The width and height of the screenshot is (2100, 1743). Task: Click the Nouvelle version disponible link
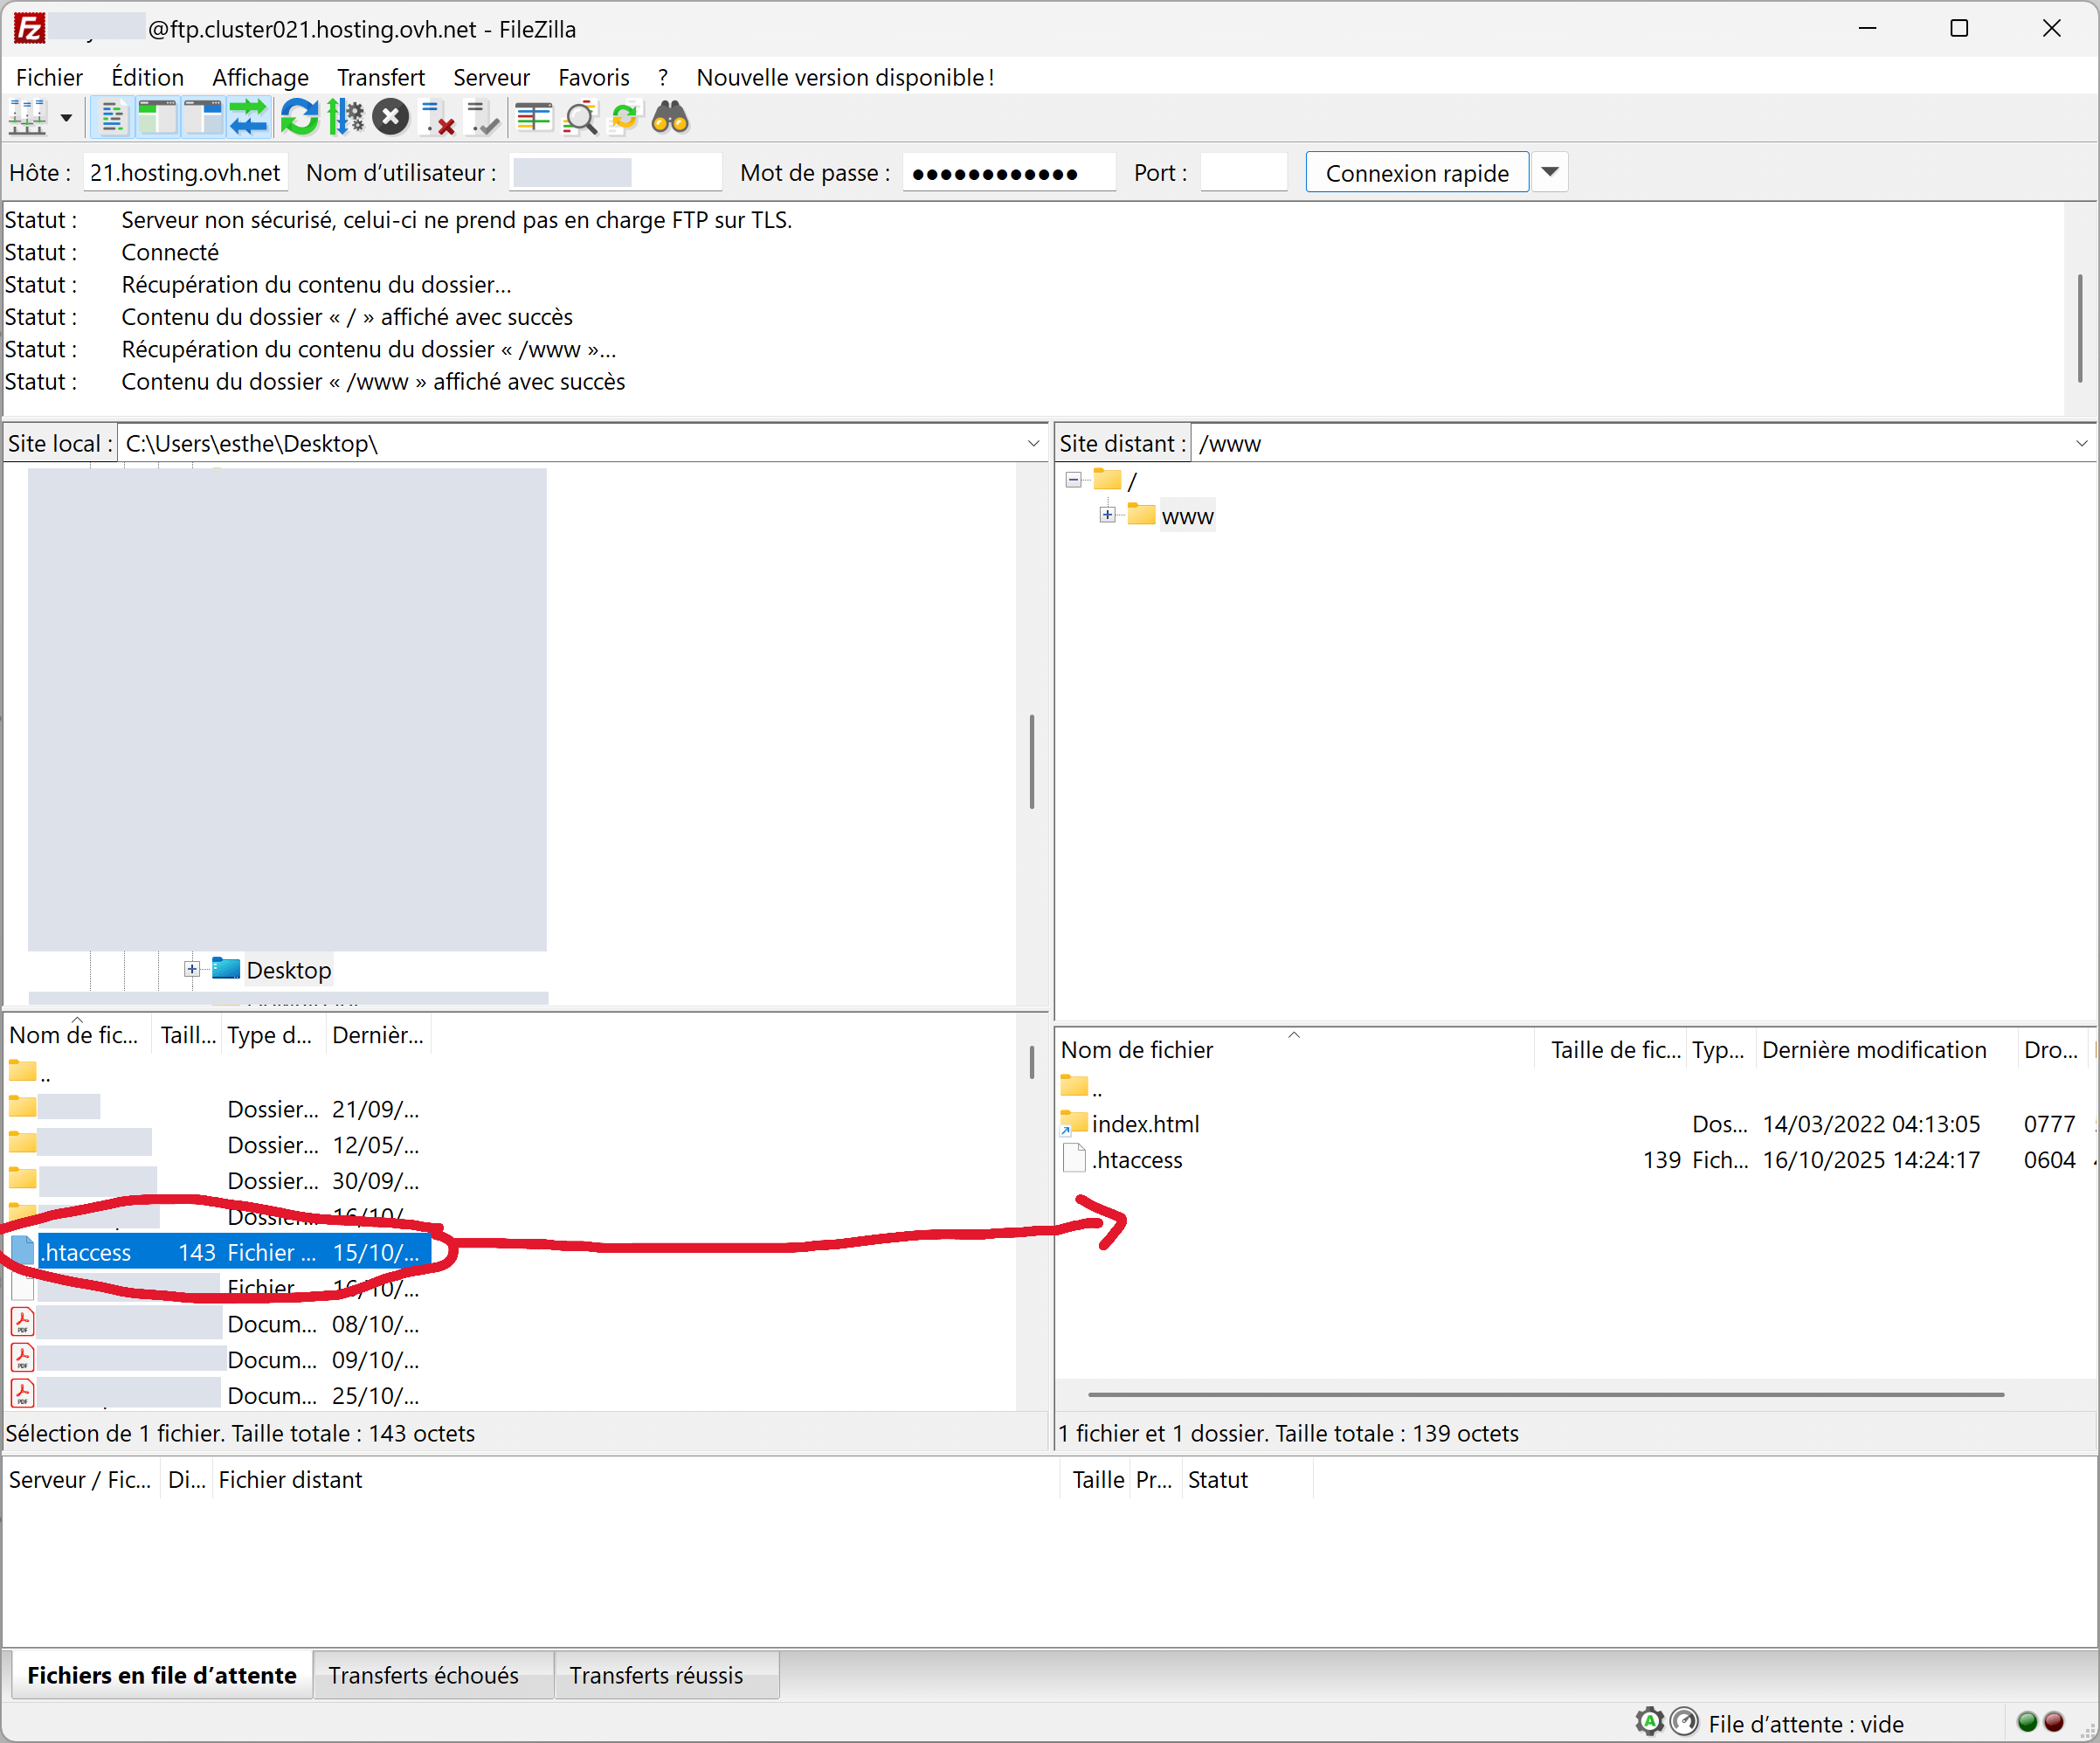point(845,77)
